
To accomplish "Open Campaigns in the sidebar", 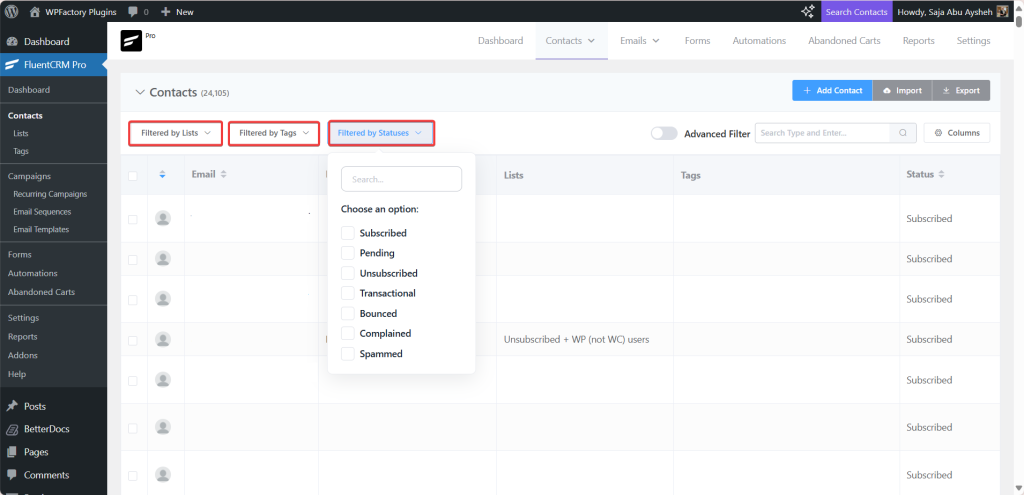I will [x=29, y=176].
